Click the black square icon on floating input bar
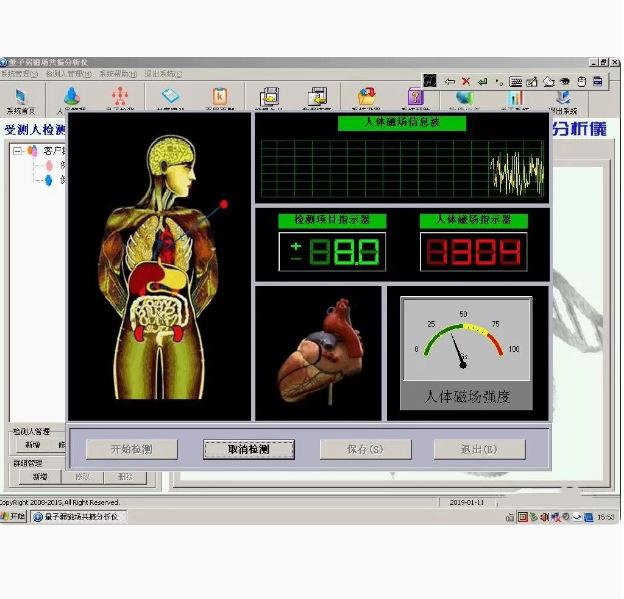624x599 pixels. point(430,81)
